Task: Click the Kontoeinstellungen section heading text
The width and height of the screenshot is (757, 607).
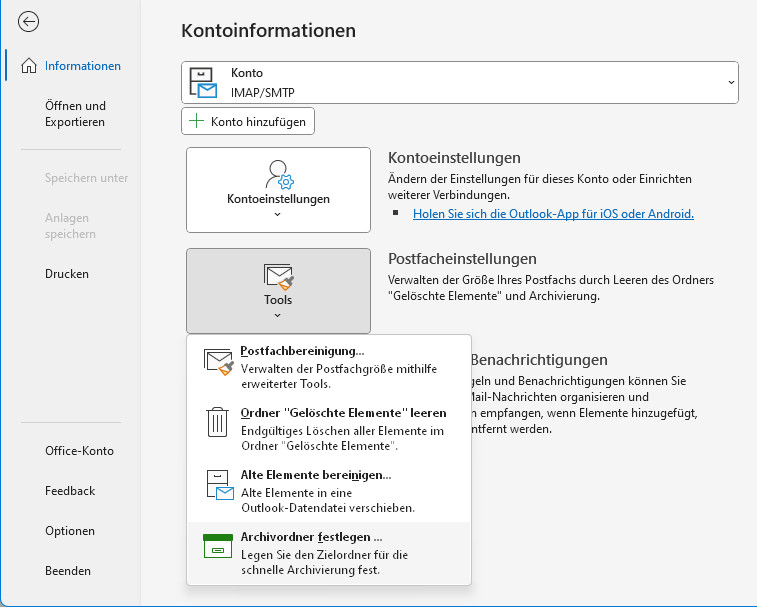Action: point(454,157)
